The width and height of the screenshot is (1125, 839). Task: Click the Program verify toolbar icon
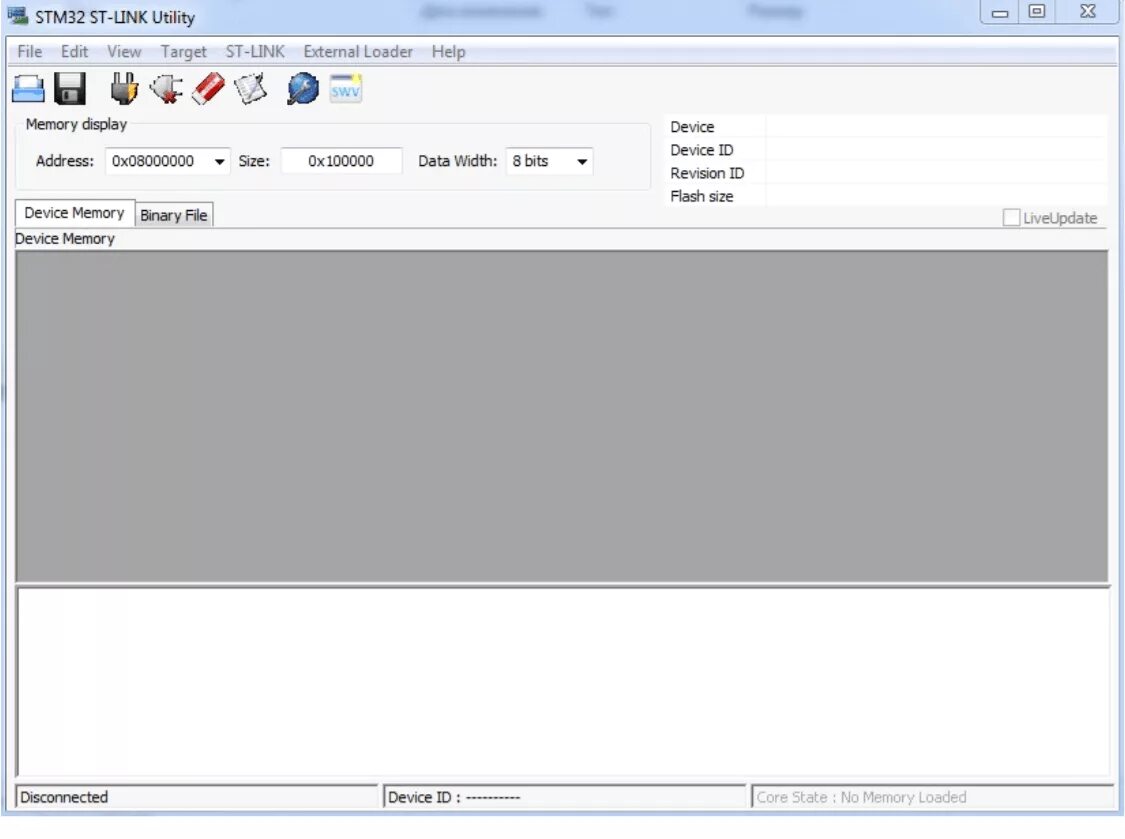tap(250, 89)
